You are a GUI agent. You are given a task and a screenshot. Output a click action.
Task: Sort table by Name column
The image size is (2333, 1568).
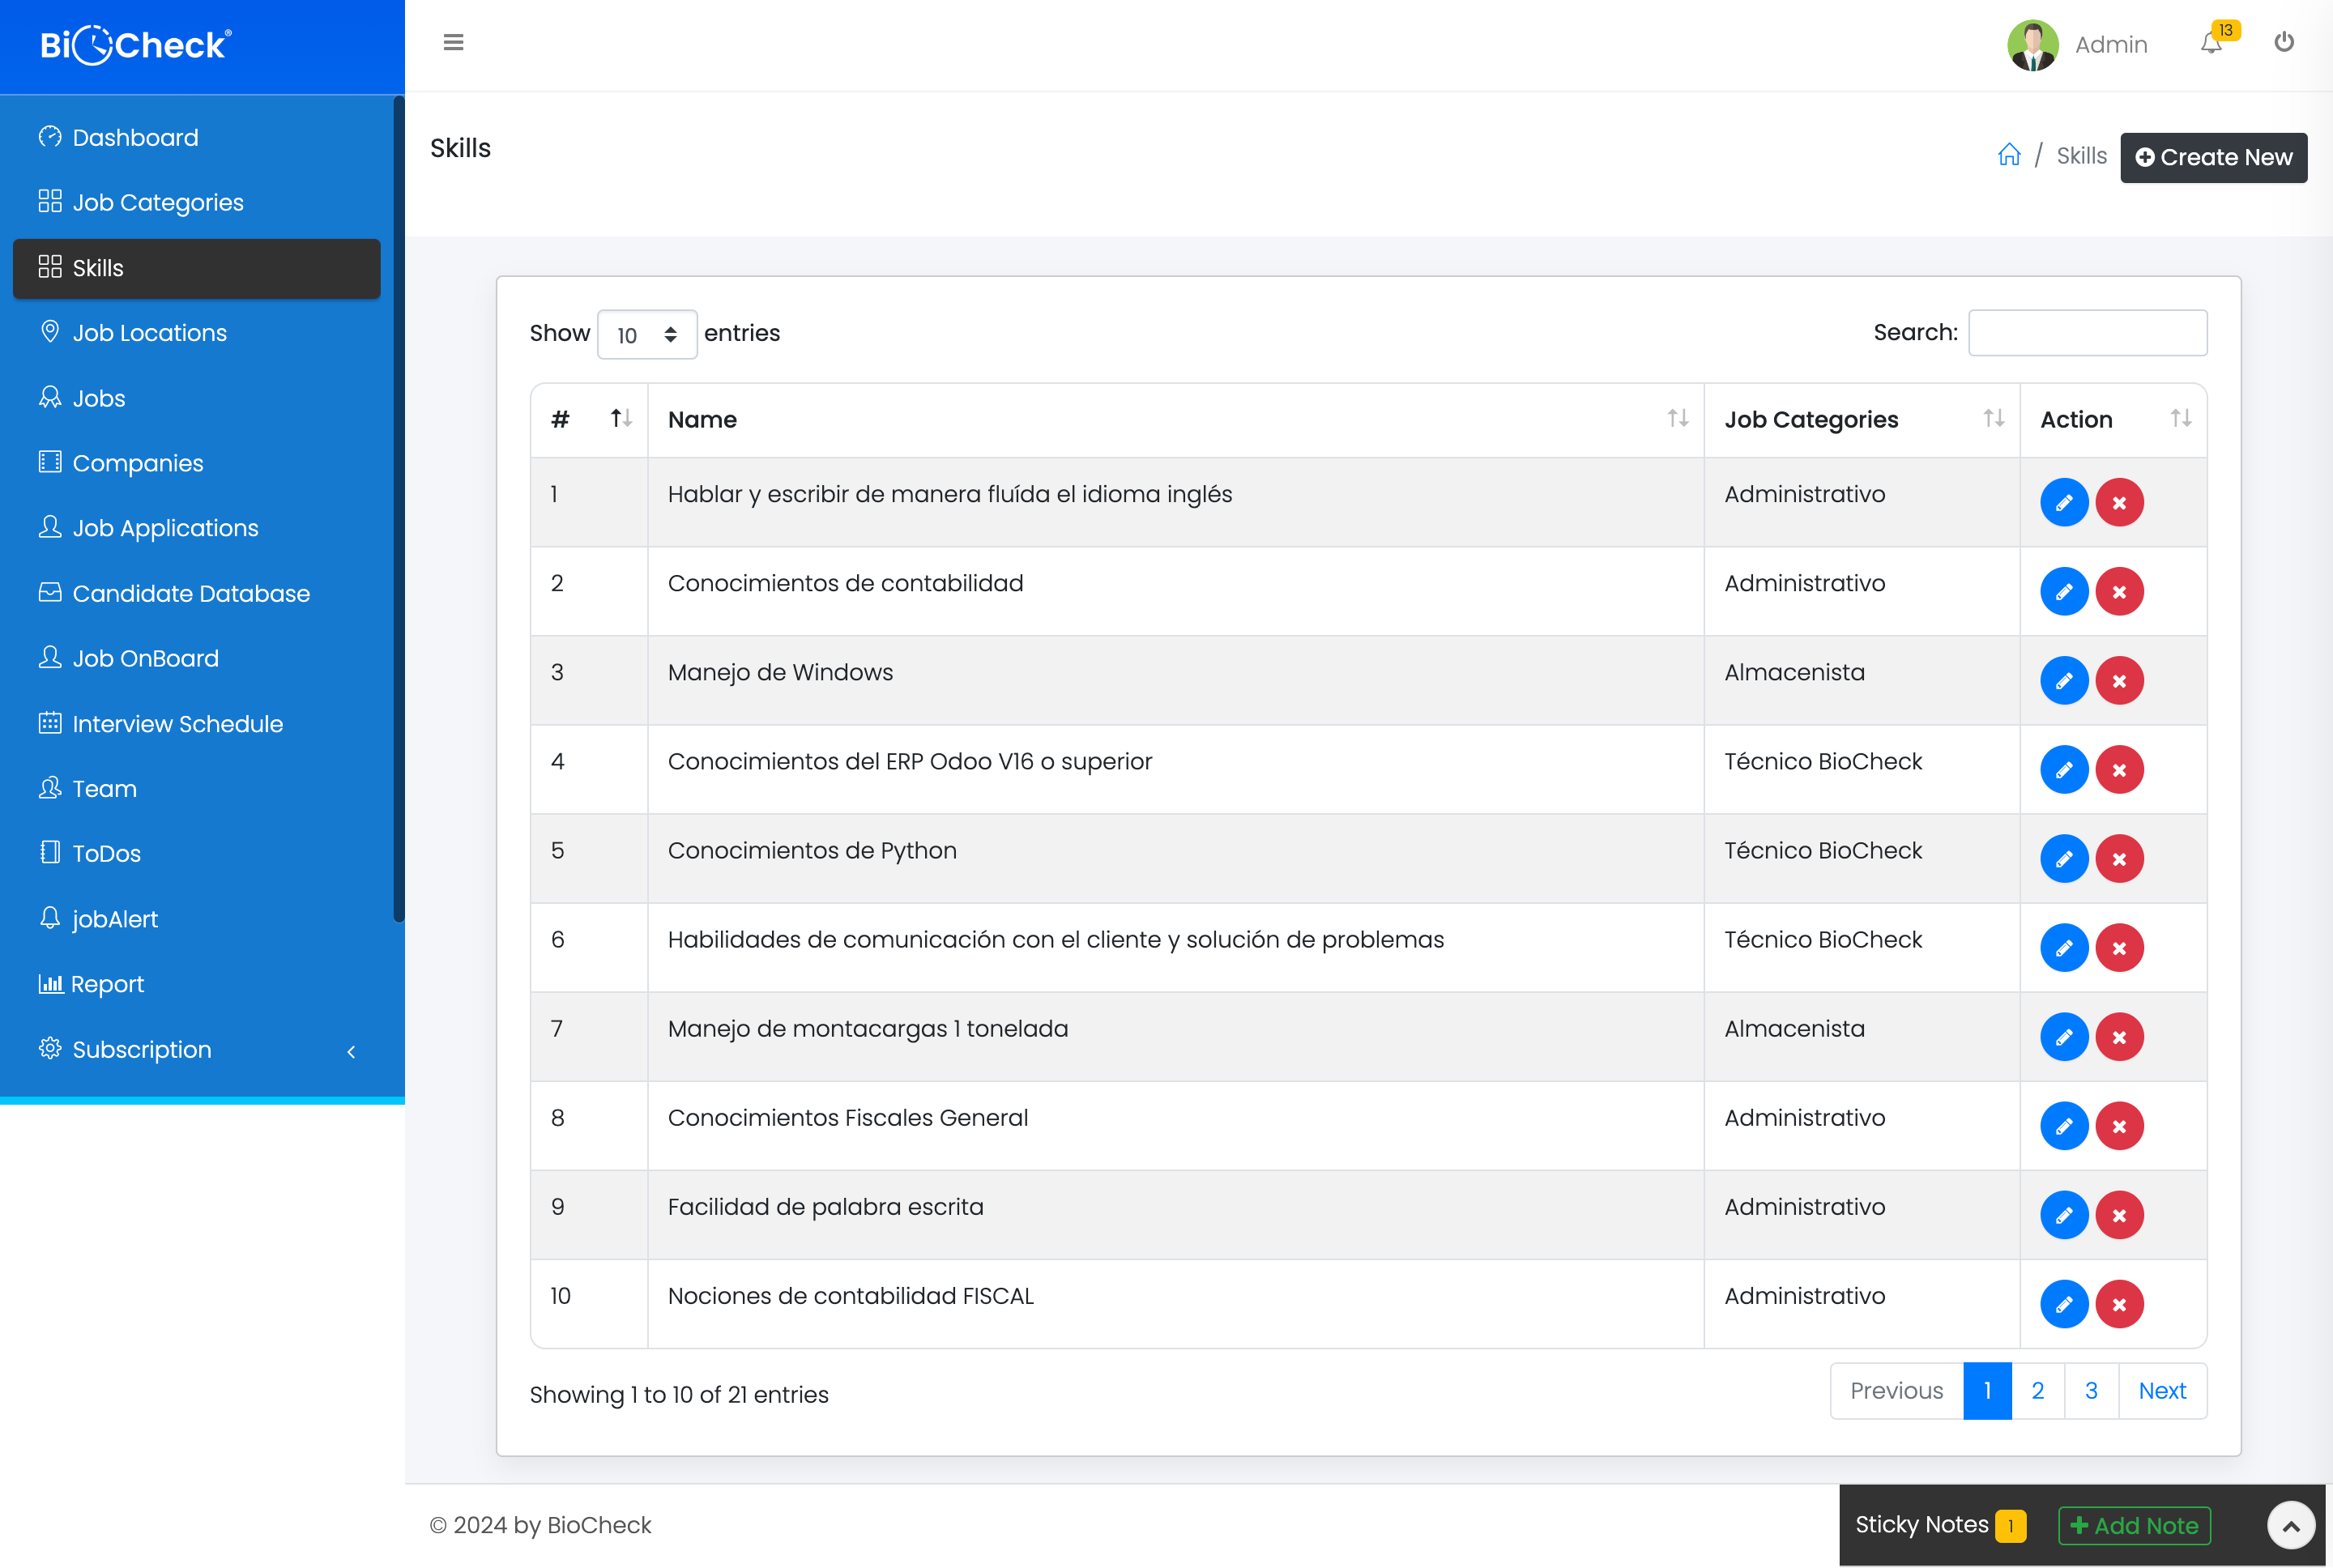point(1176,420)
